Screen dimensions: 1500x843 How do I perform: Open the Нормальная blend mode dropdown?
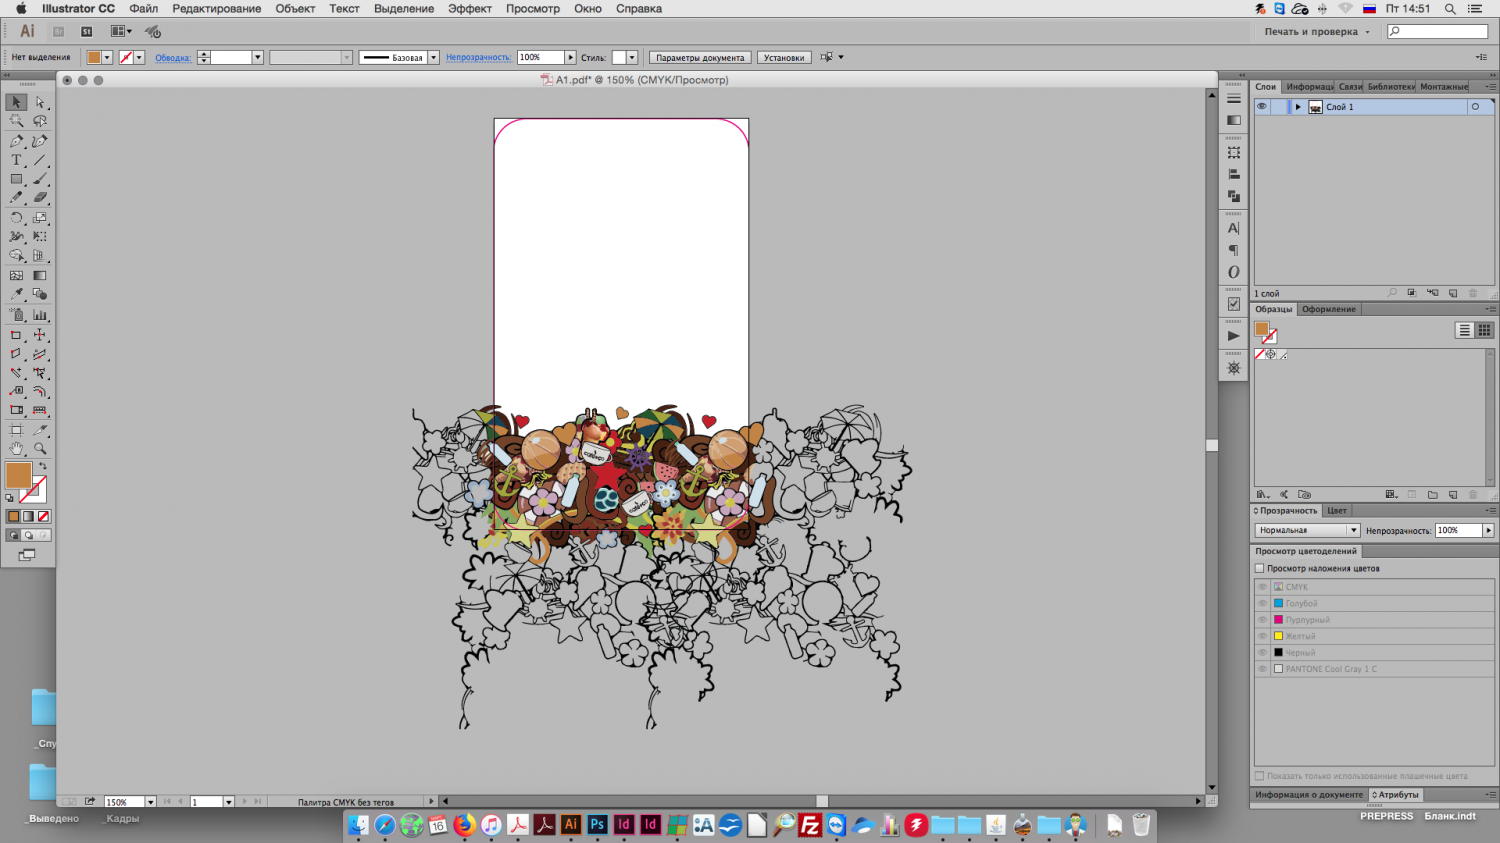point(1307,530)
